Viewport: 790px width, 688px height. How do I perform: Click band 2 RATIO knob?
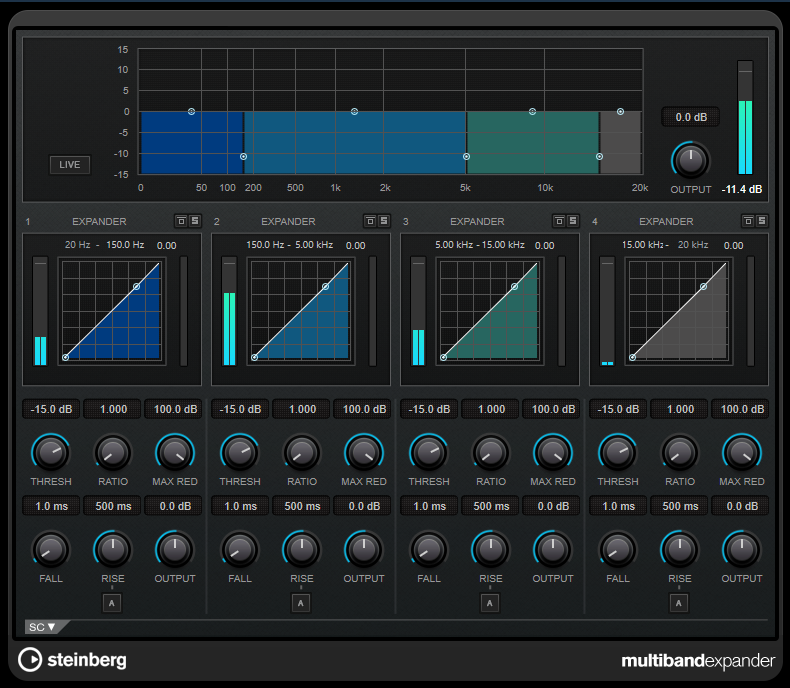point(302,452)
